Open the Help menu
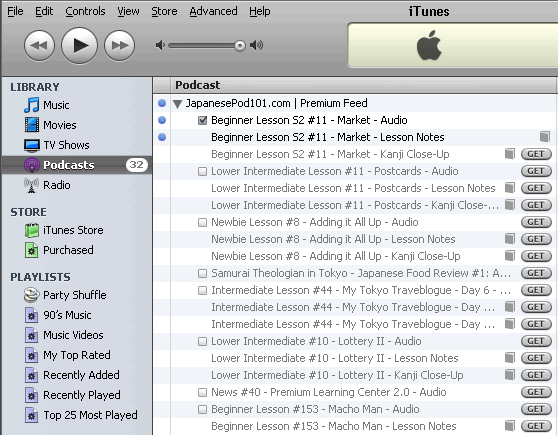Viewport: 558px width, 435px height. [x=259, y=11]
